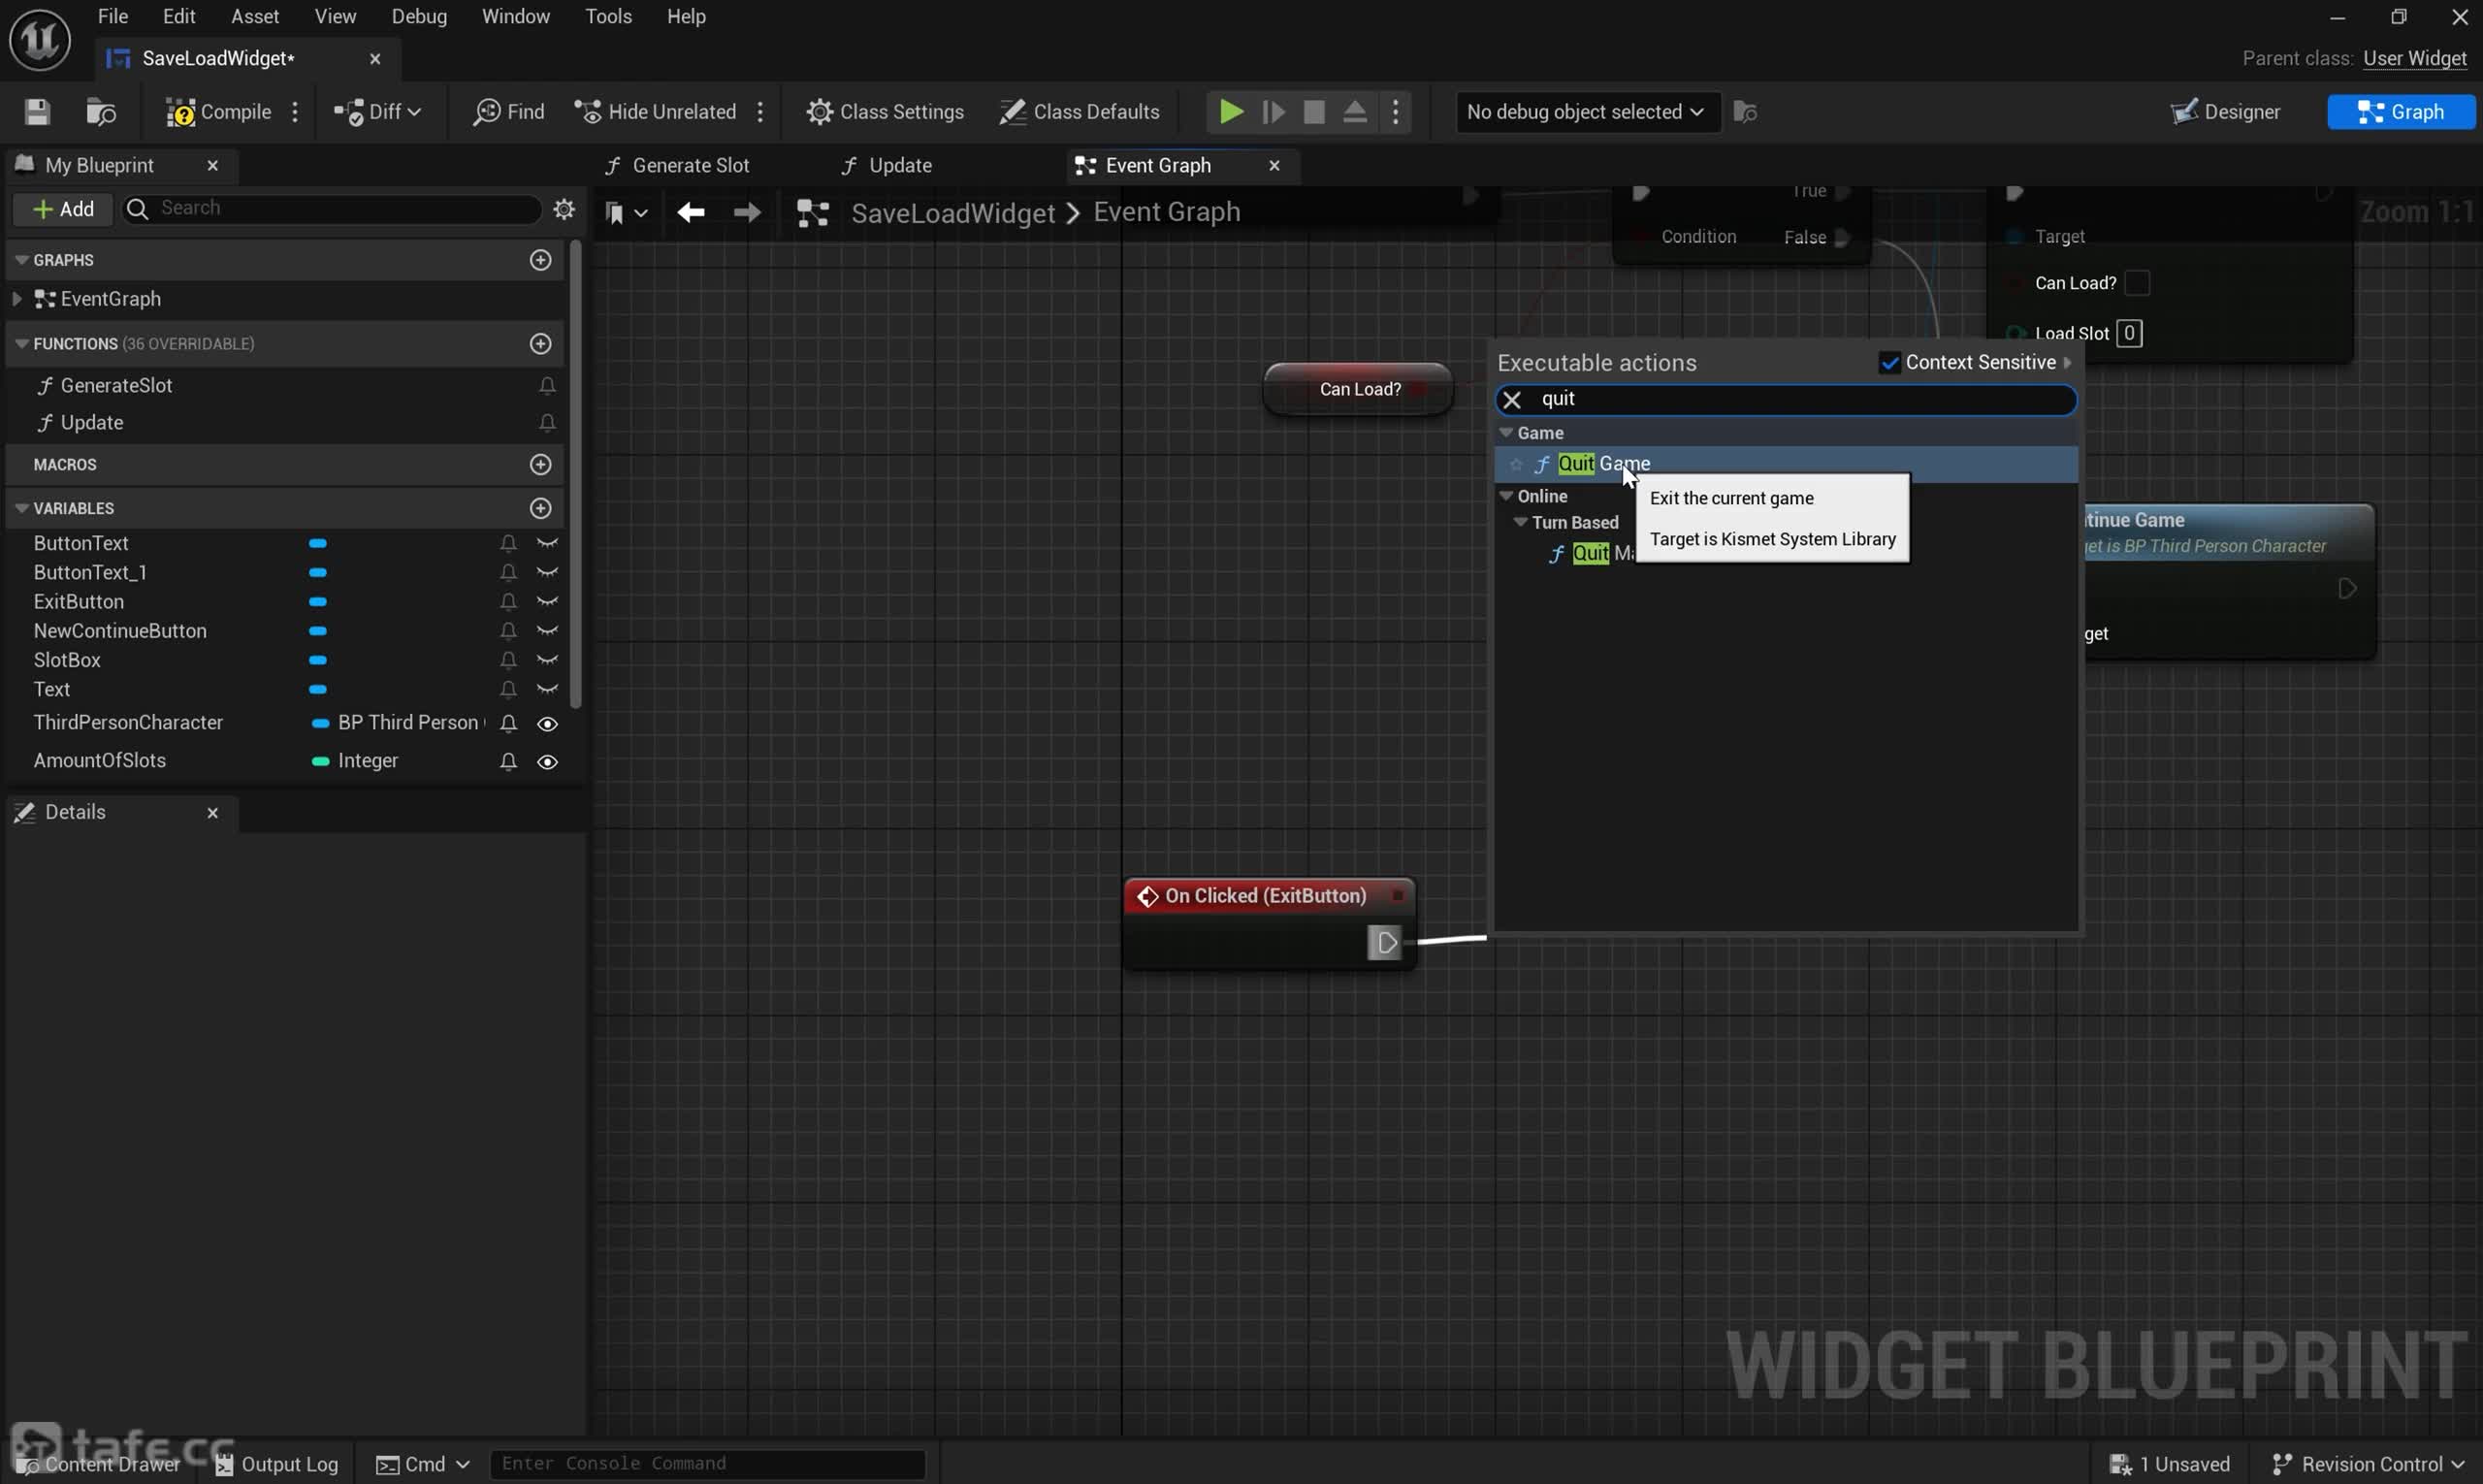Open the File menu

click(x=112, y=16)
